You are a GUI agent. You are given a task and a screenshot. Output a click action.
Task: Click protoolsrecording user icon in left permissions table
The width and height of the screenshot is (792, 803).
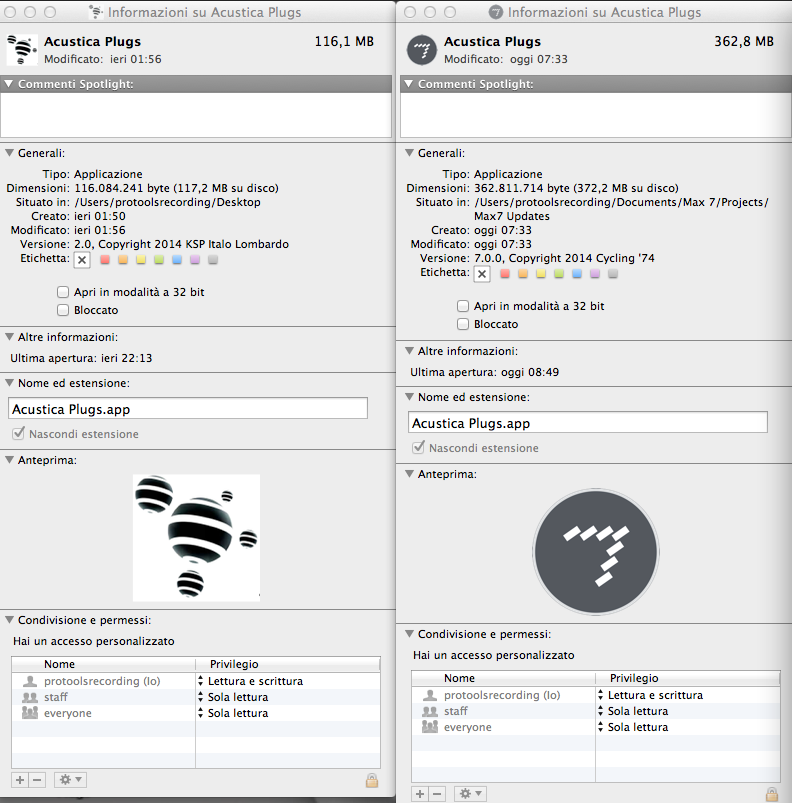click(x=30, y=681)
